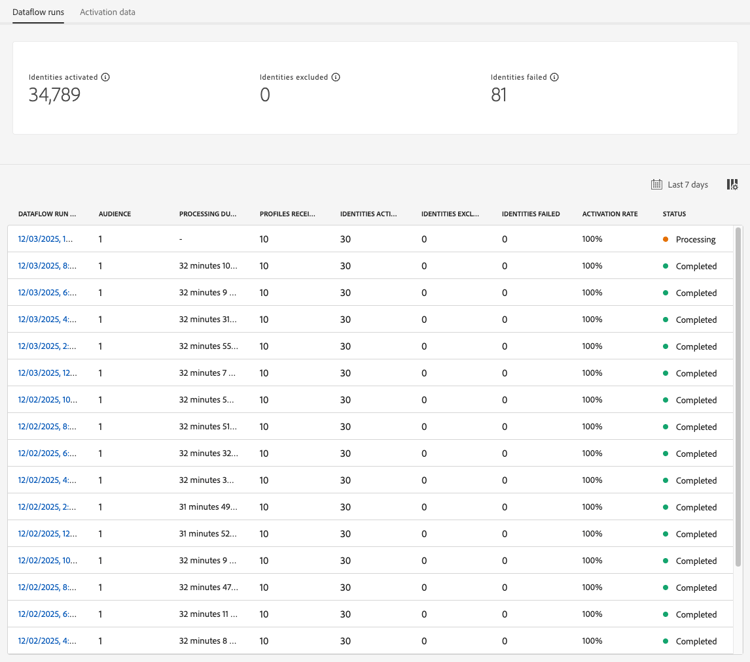Image resolution: width=750 pixels, height=662 pixels.
Task: Click the 12/03/2025, 4:... run link
Action: click(x=45, y=320)
